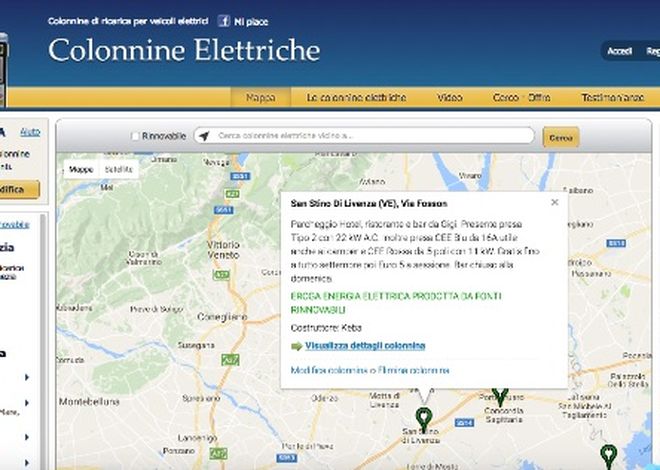The width and height of the screenshot is (660, 470).
Task: Click the Susegana map label
Action: pos(196,345)
